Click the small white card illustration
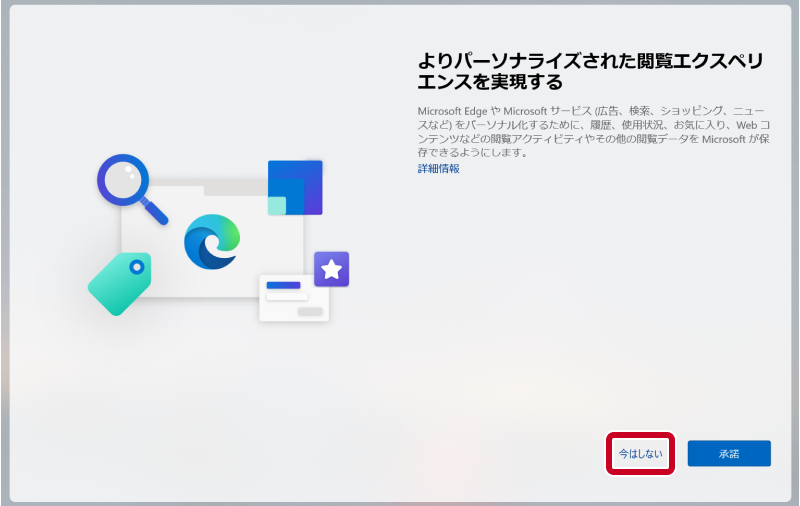The height and width of the screenshot is (506, 800). (294, 298)
